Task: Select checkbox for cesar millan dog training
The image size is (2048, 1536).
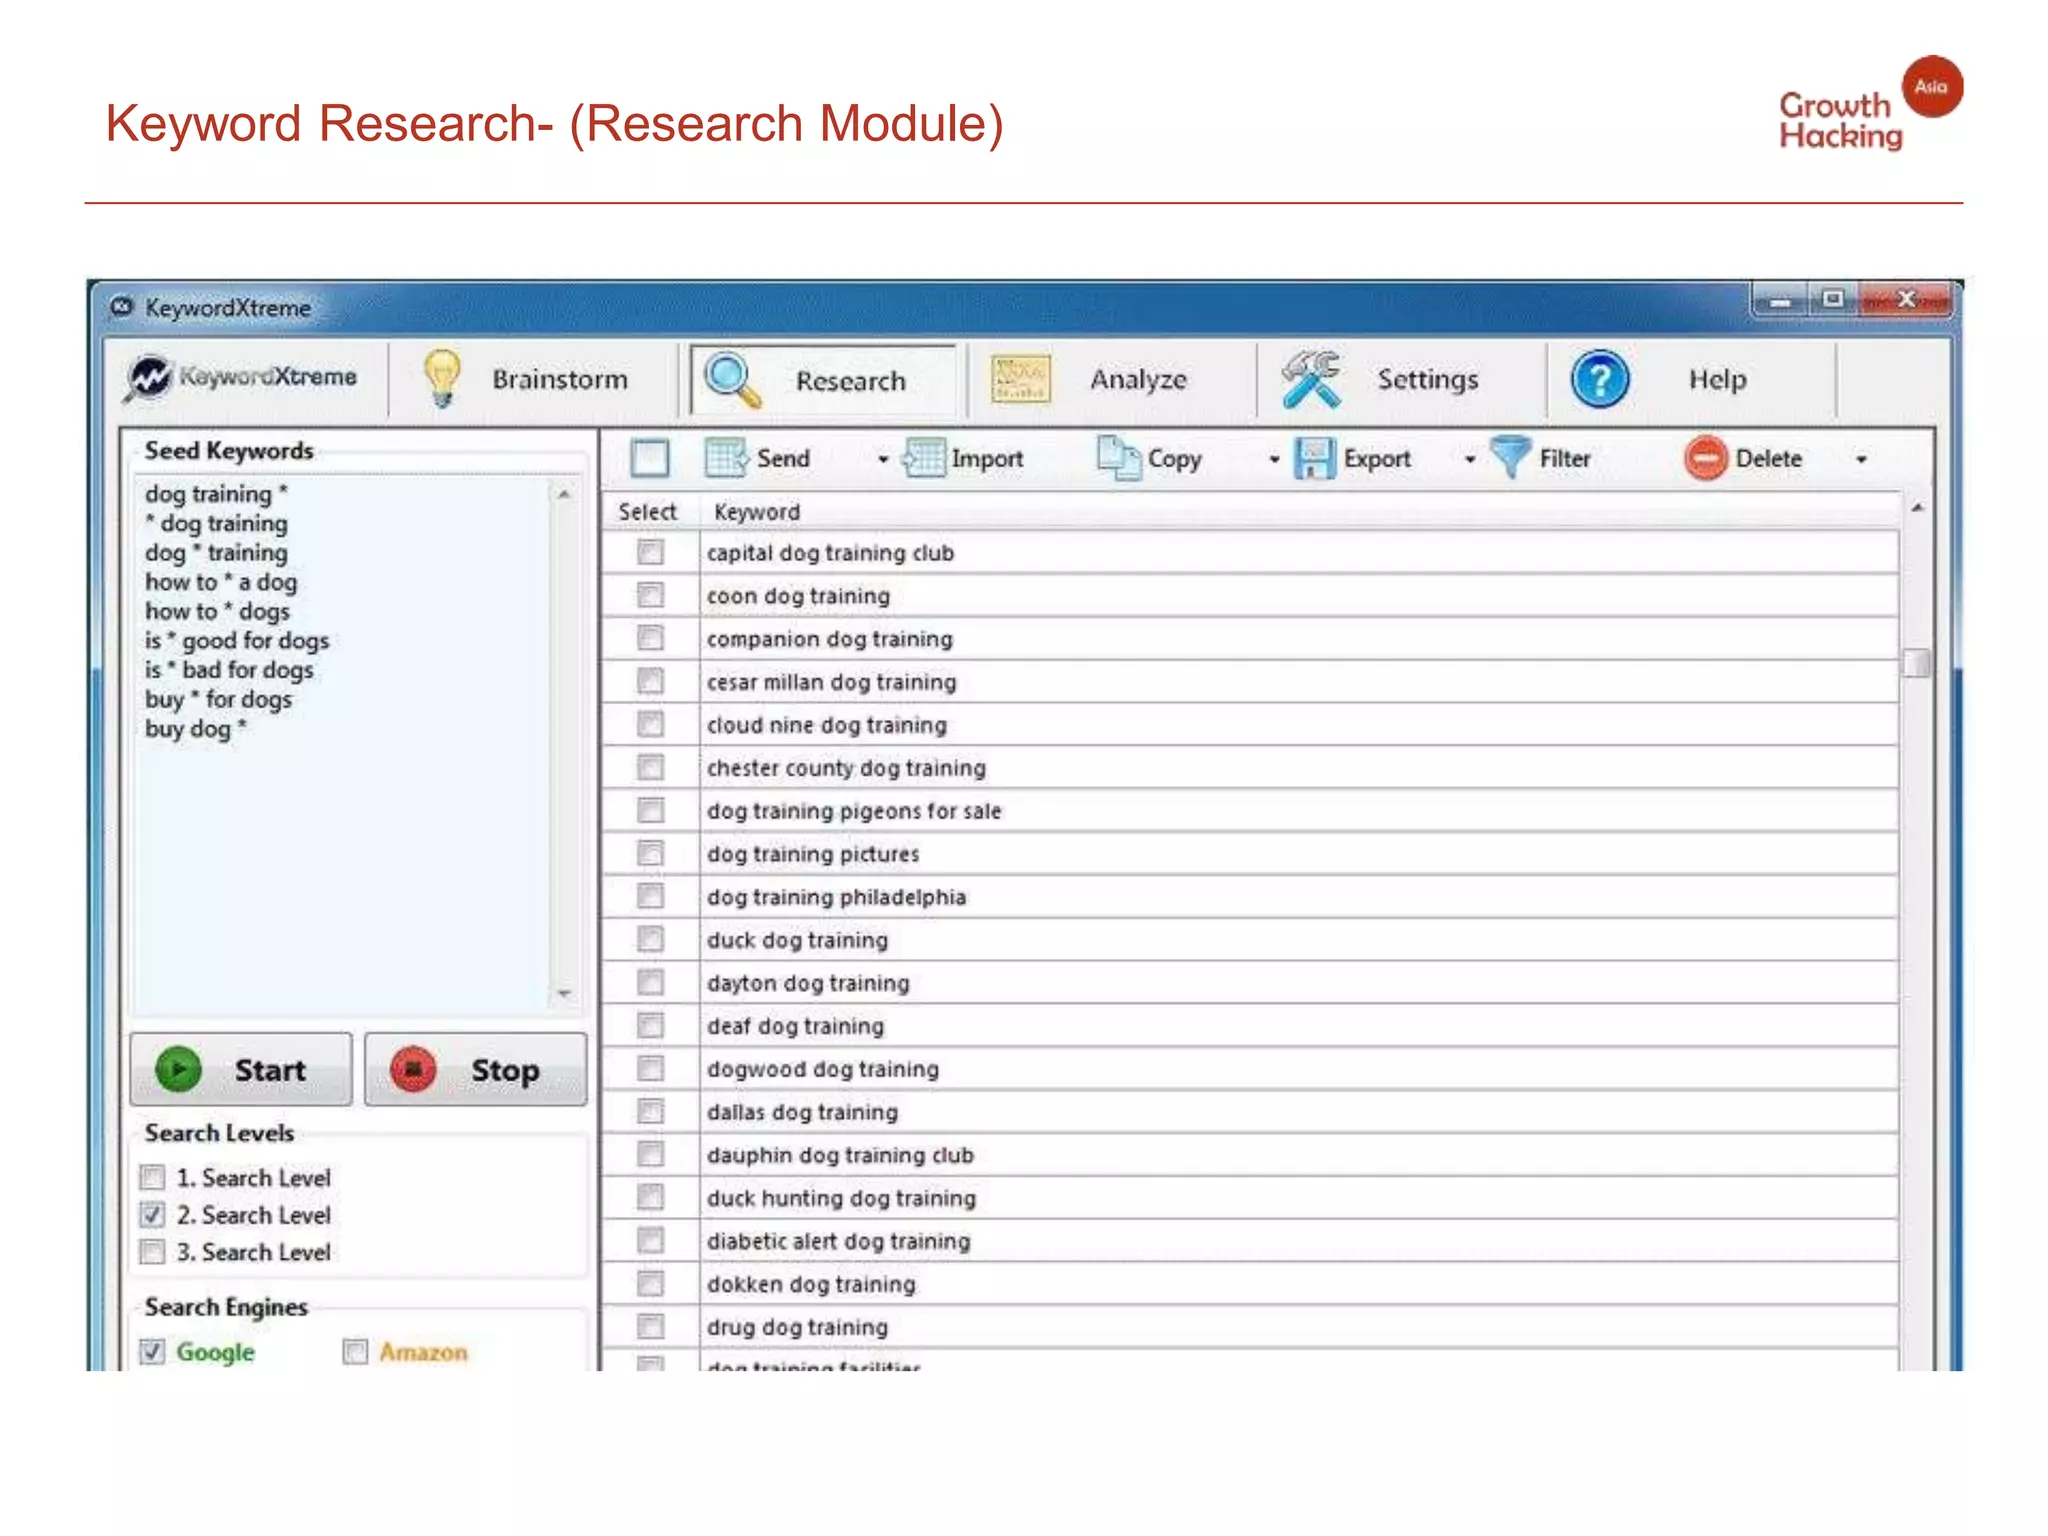Action: click(x=650, y=681)
